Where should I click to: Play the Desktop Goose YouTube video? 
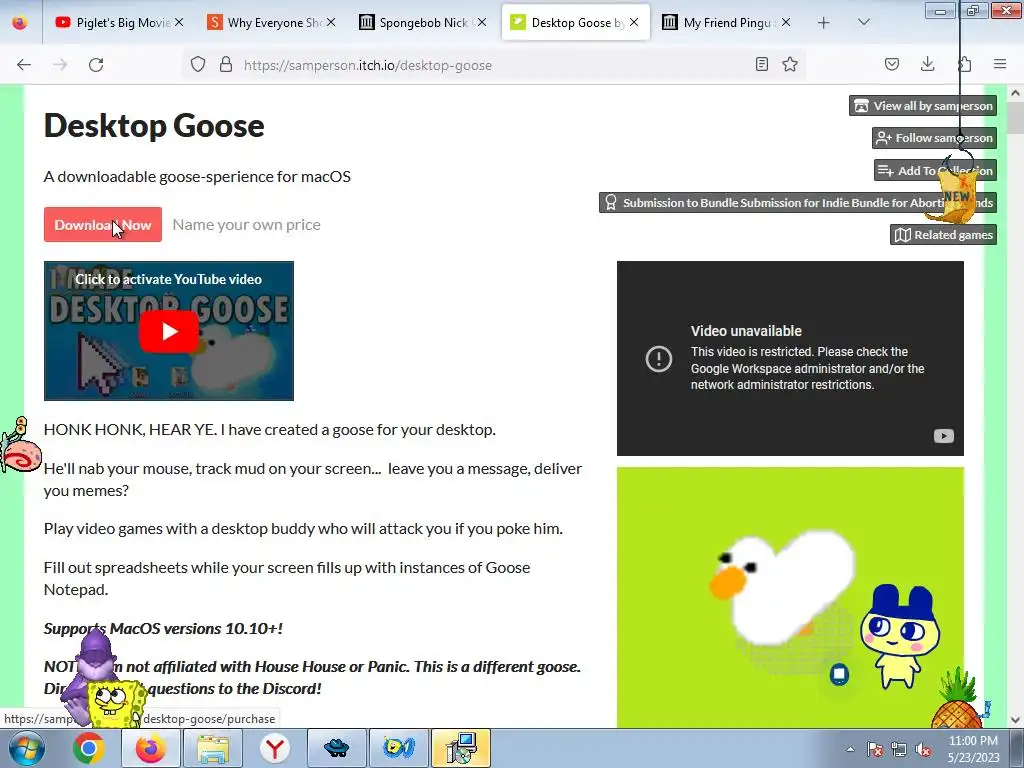pos(168,331)
